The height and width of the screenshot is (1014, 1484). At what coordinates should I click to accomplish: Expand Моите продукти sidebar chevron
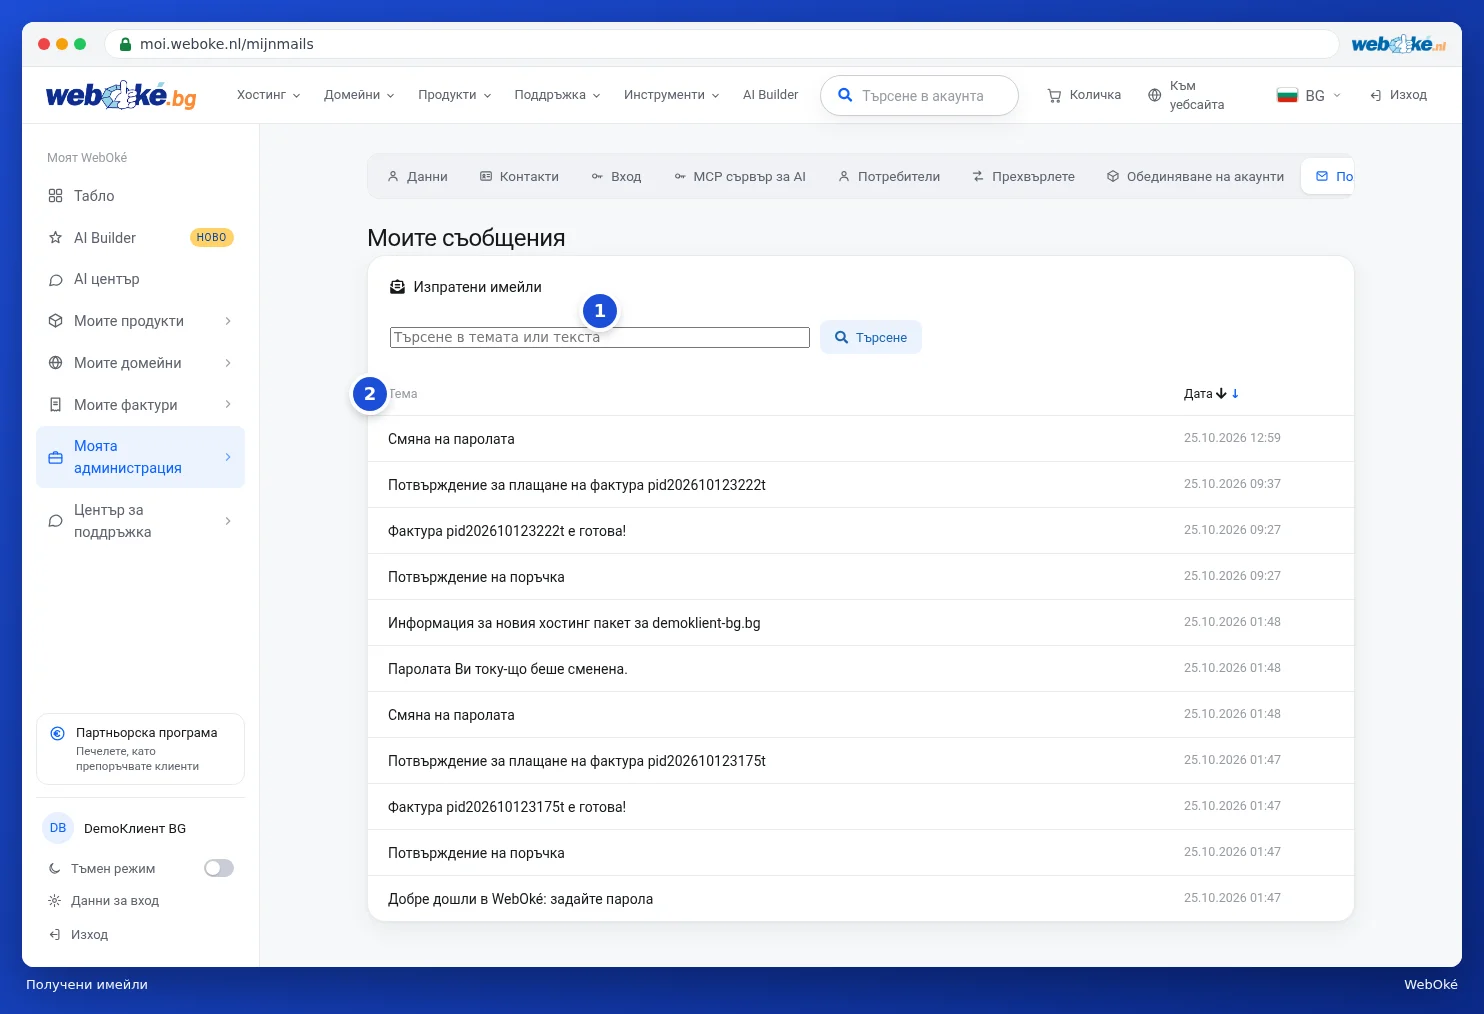point(228,321)
